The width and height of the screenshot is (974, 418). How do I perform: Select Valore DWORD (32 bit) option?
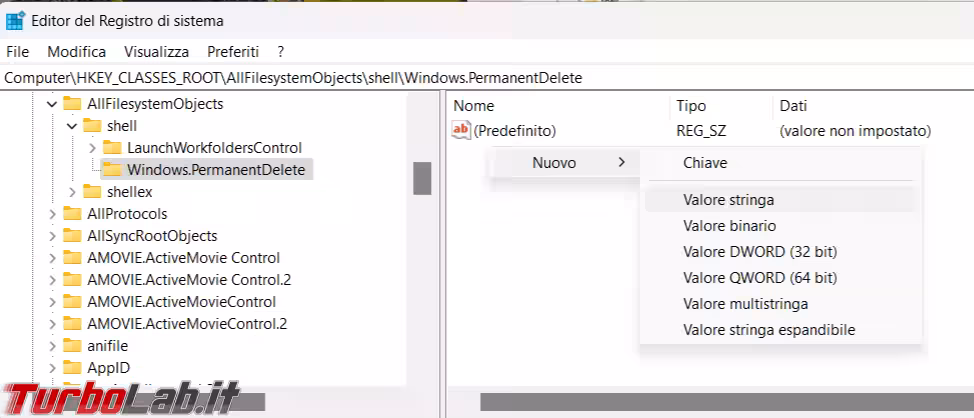tap(760, 252)
